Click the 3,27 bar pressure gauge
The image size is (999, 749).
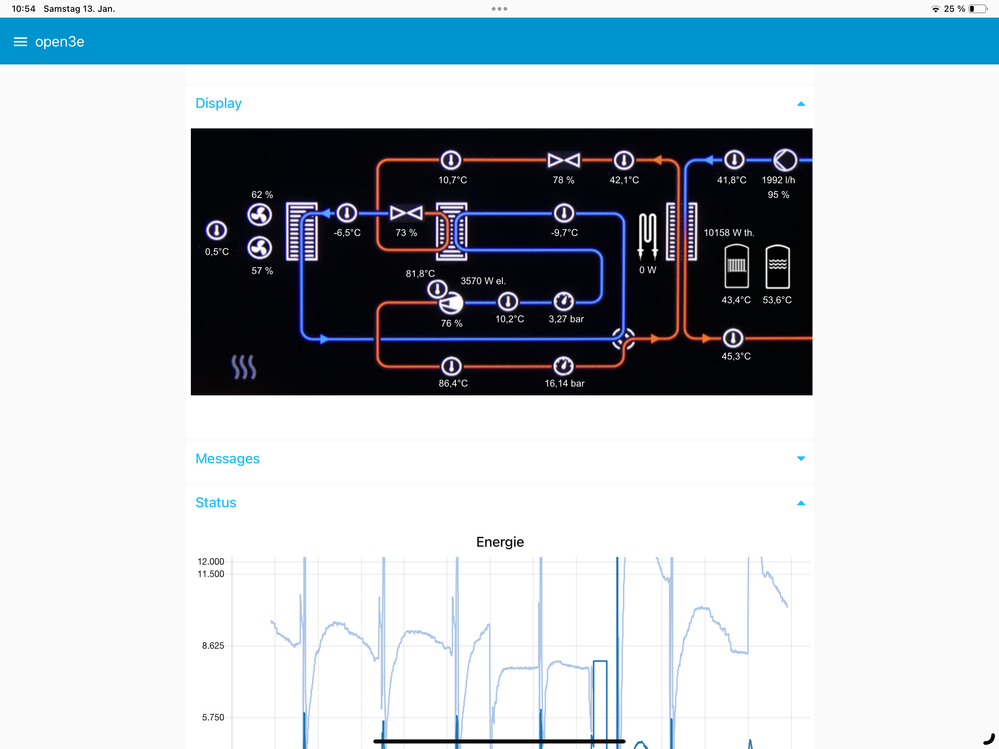click(x=564, y=301)
